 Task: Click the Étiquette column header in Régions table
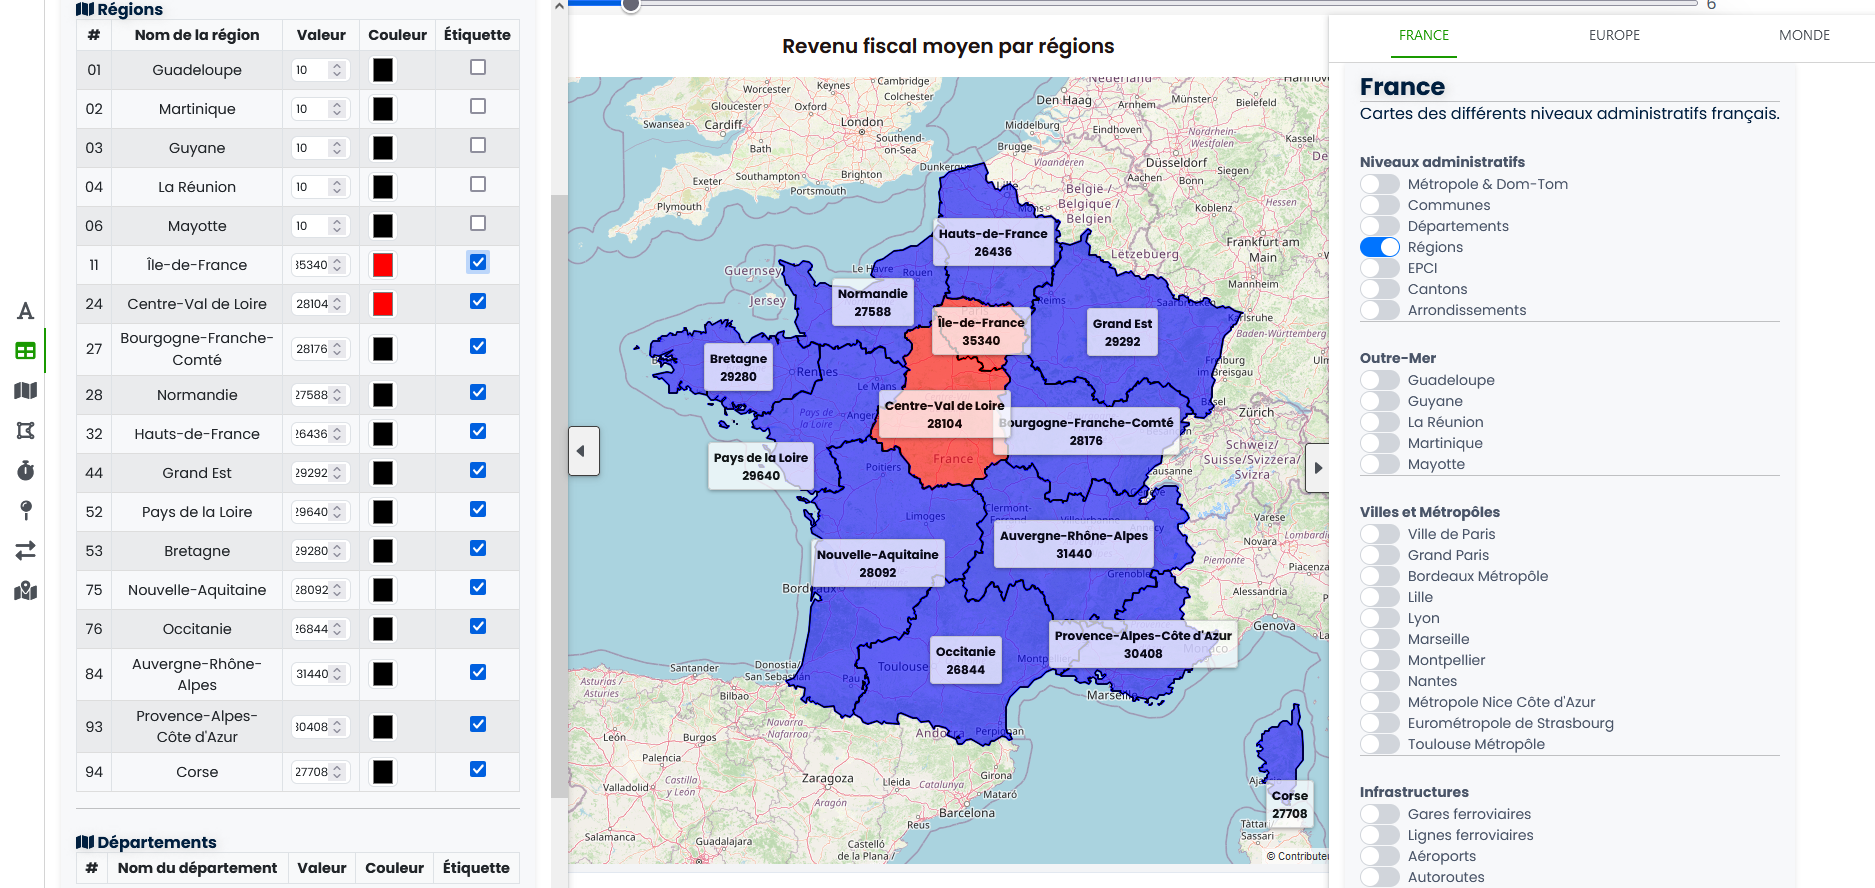click(477, 35)
